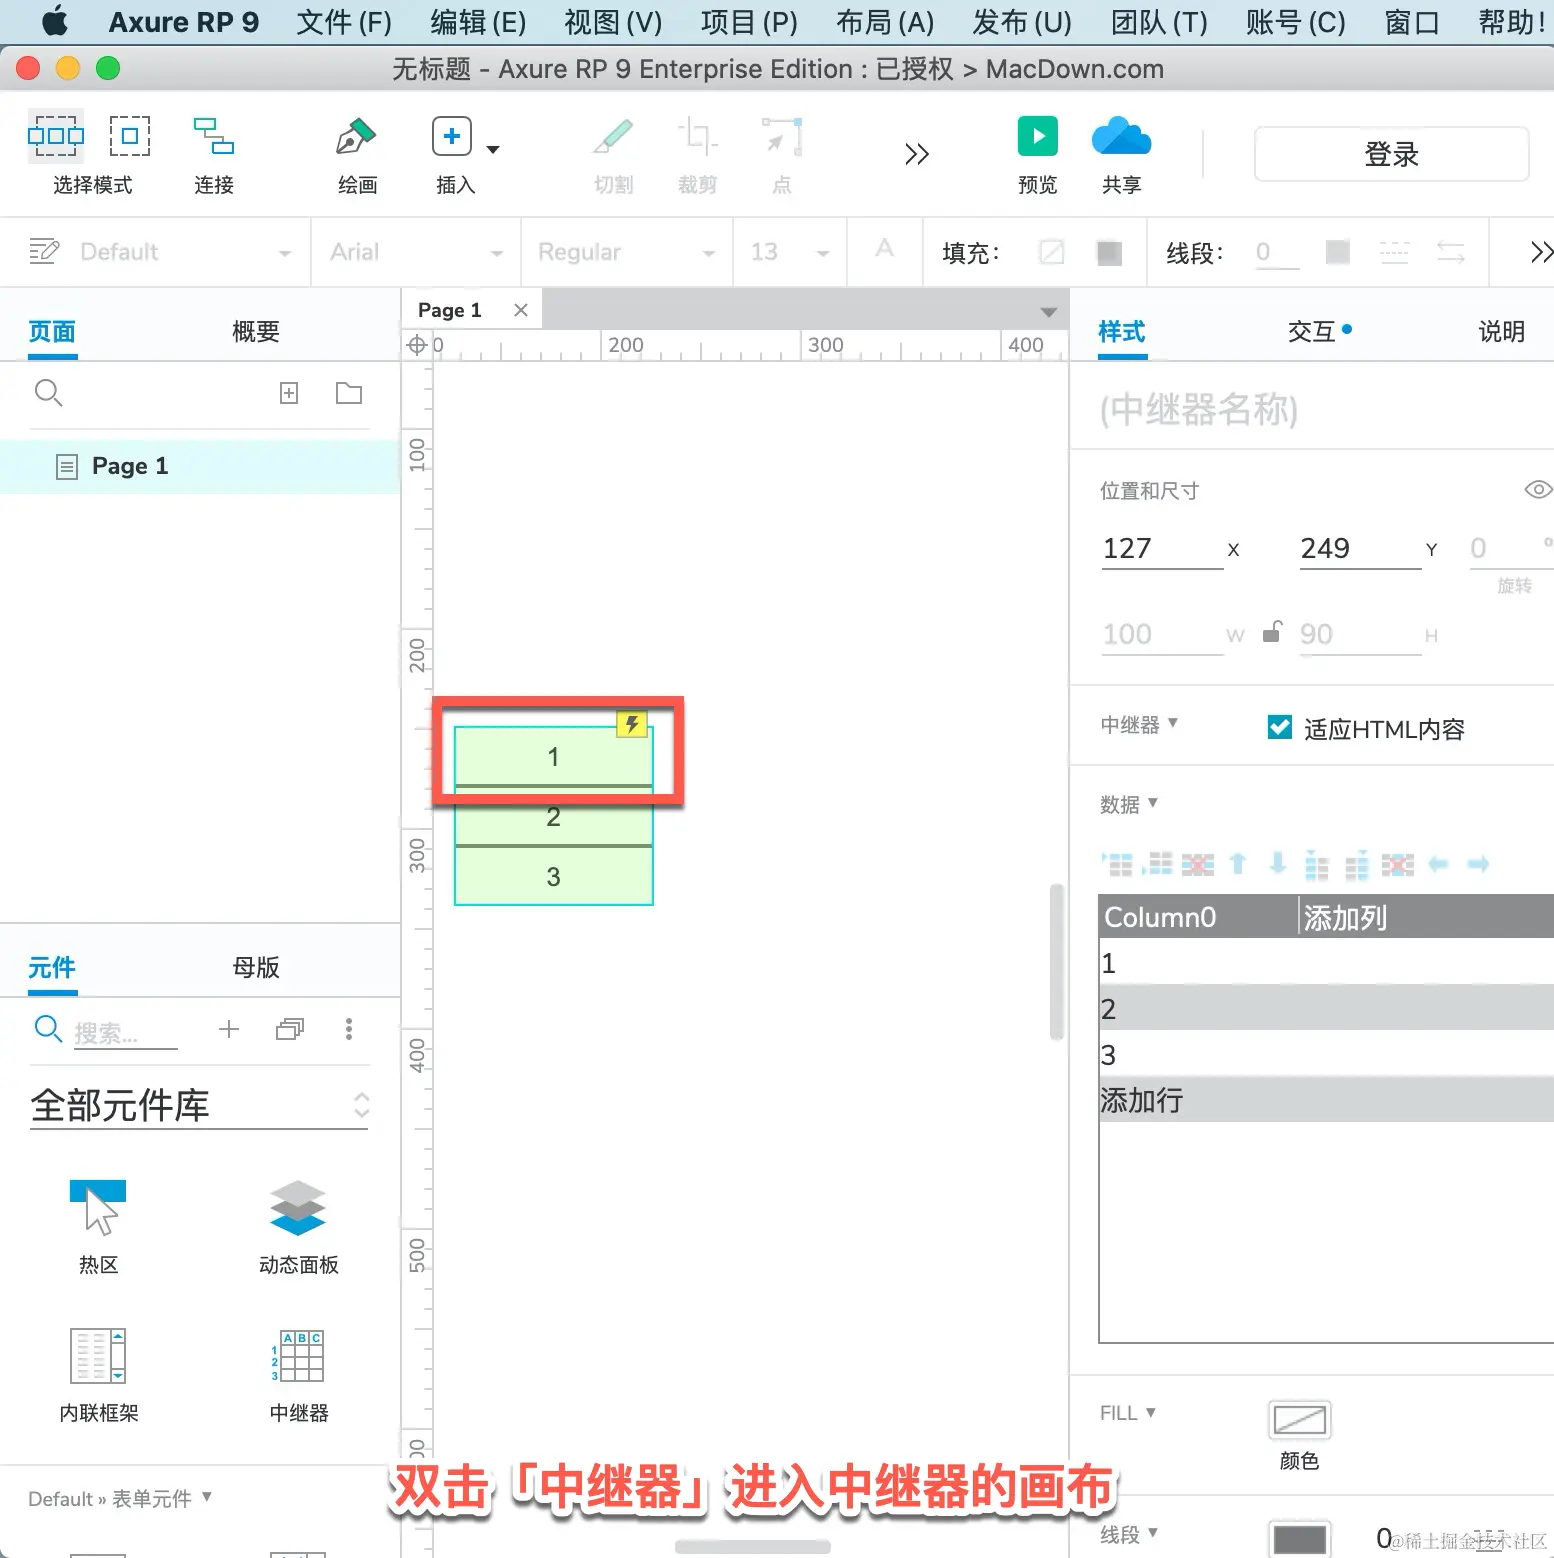Select the connector tool
This screenshot has height=1558, width=1554.
click(213, 136)
